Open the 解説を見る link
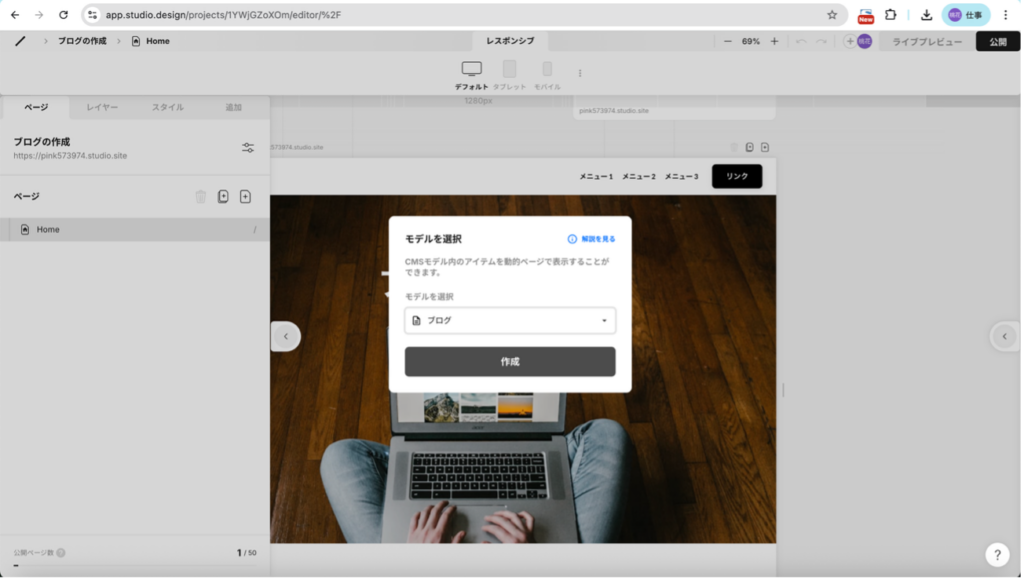The width and height of the screenshot is (1024, 580). point(592,239)
